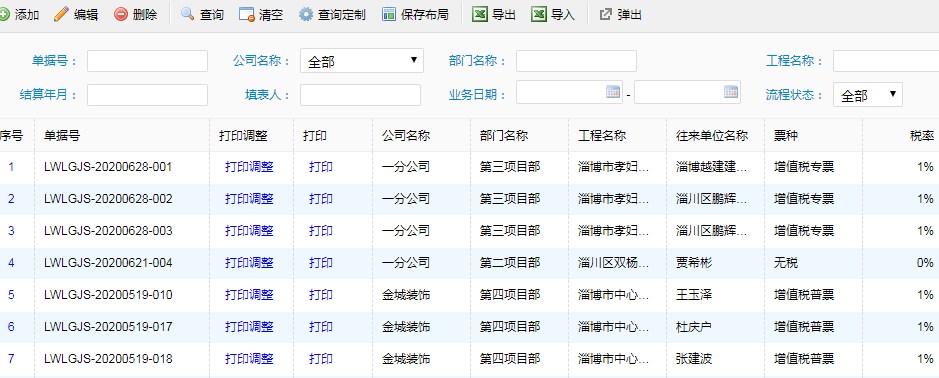This screenshot has width=939, height=378.
Task: Click the 票种 column header
Action: [x=786, y=136]
